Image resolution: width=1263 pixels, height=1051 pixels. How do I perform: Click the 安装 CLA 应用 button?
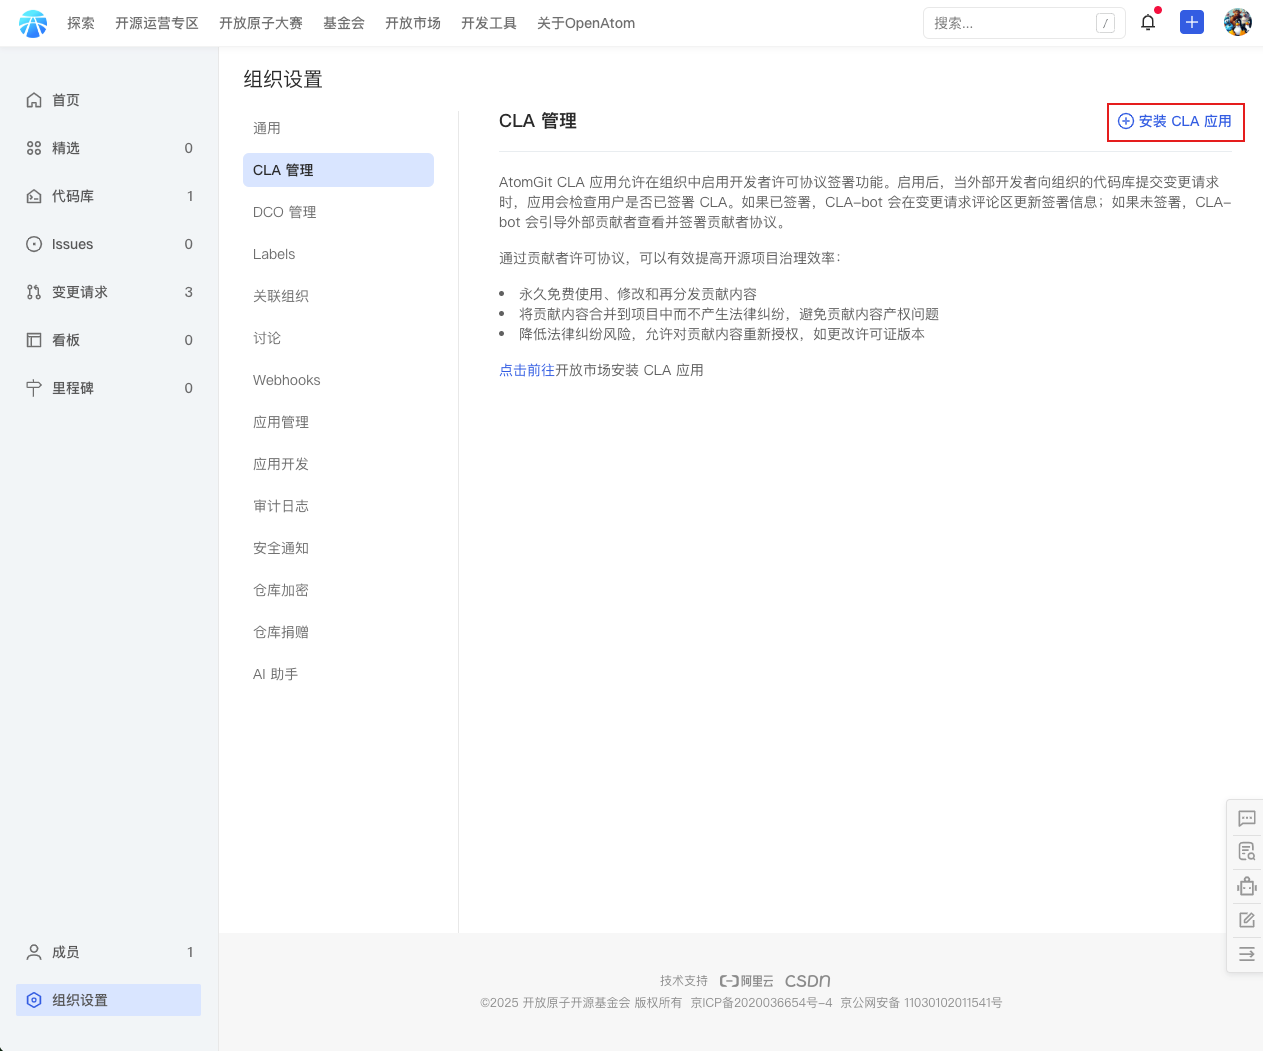point(1175,122)
